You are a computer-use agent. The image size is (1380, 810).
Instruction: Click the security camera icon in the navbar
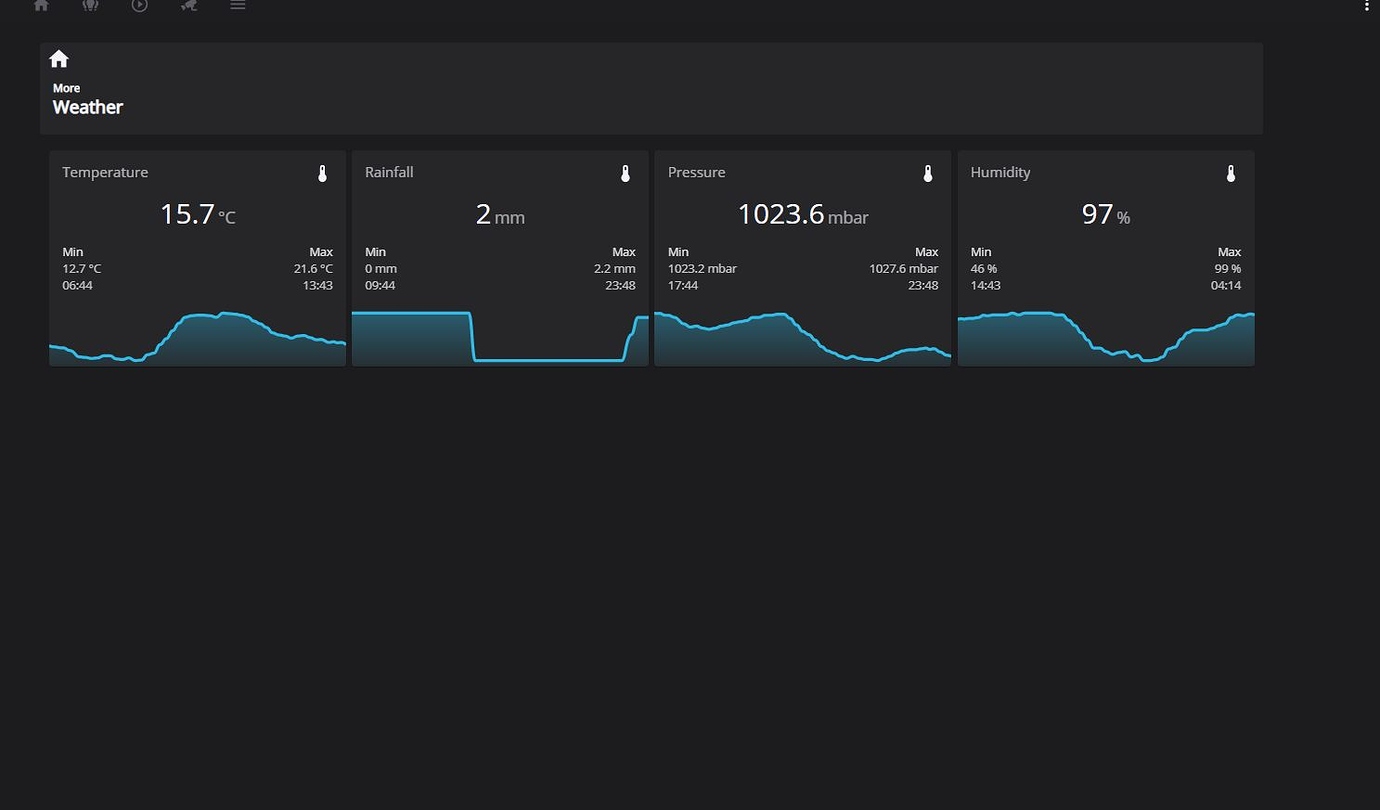click(x=188, y=6)
